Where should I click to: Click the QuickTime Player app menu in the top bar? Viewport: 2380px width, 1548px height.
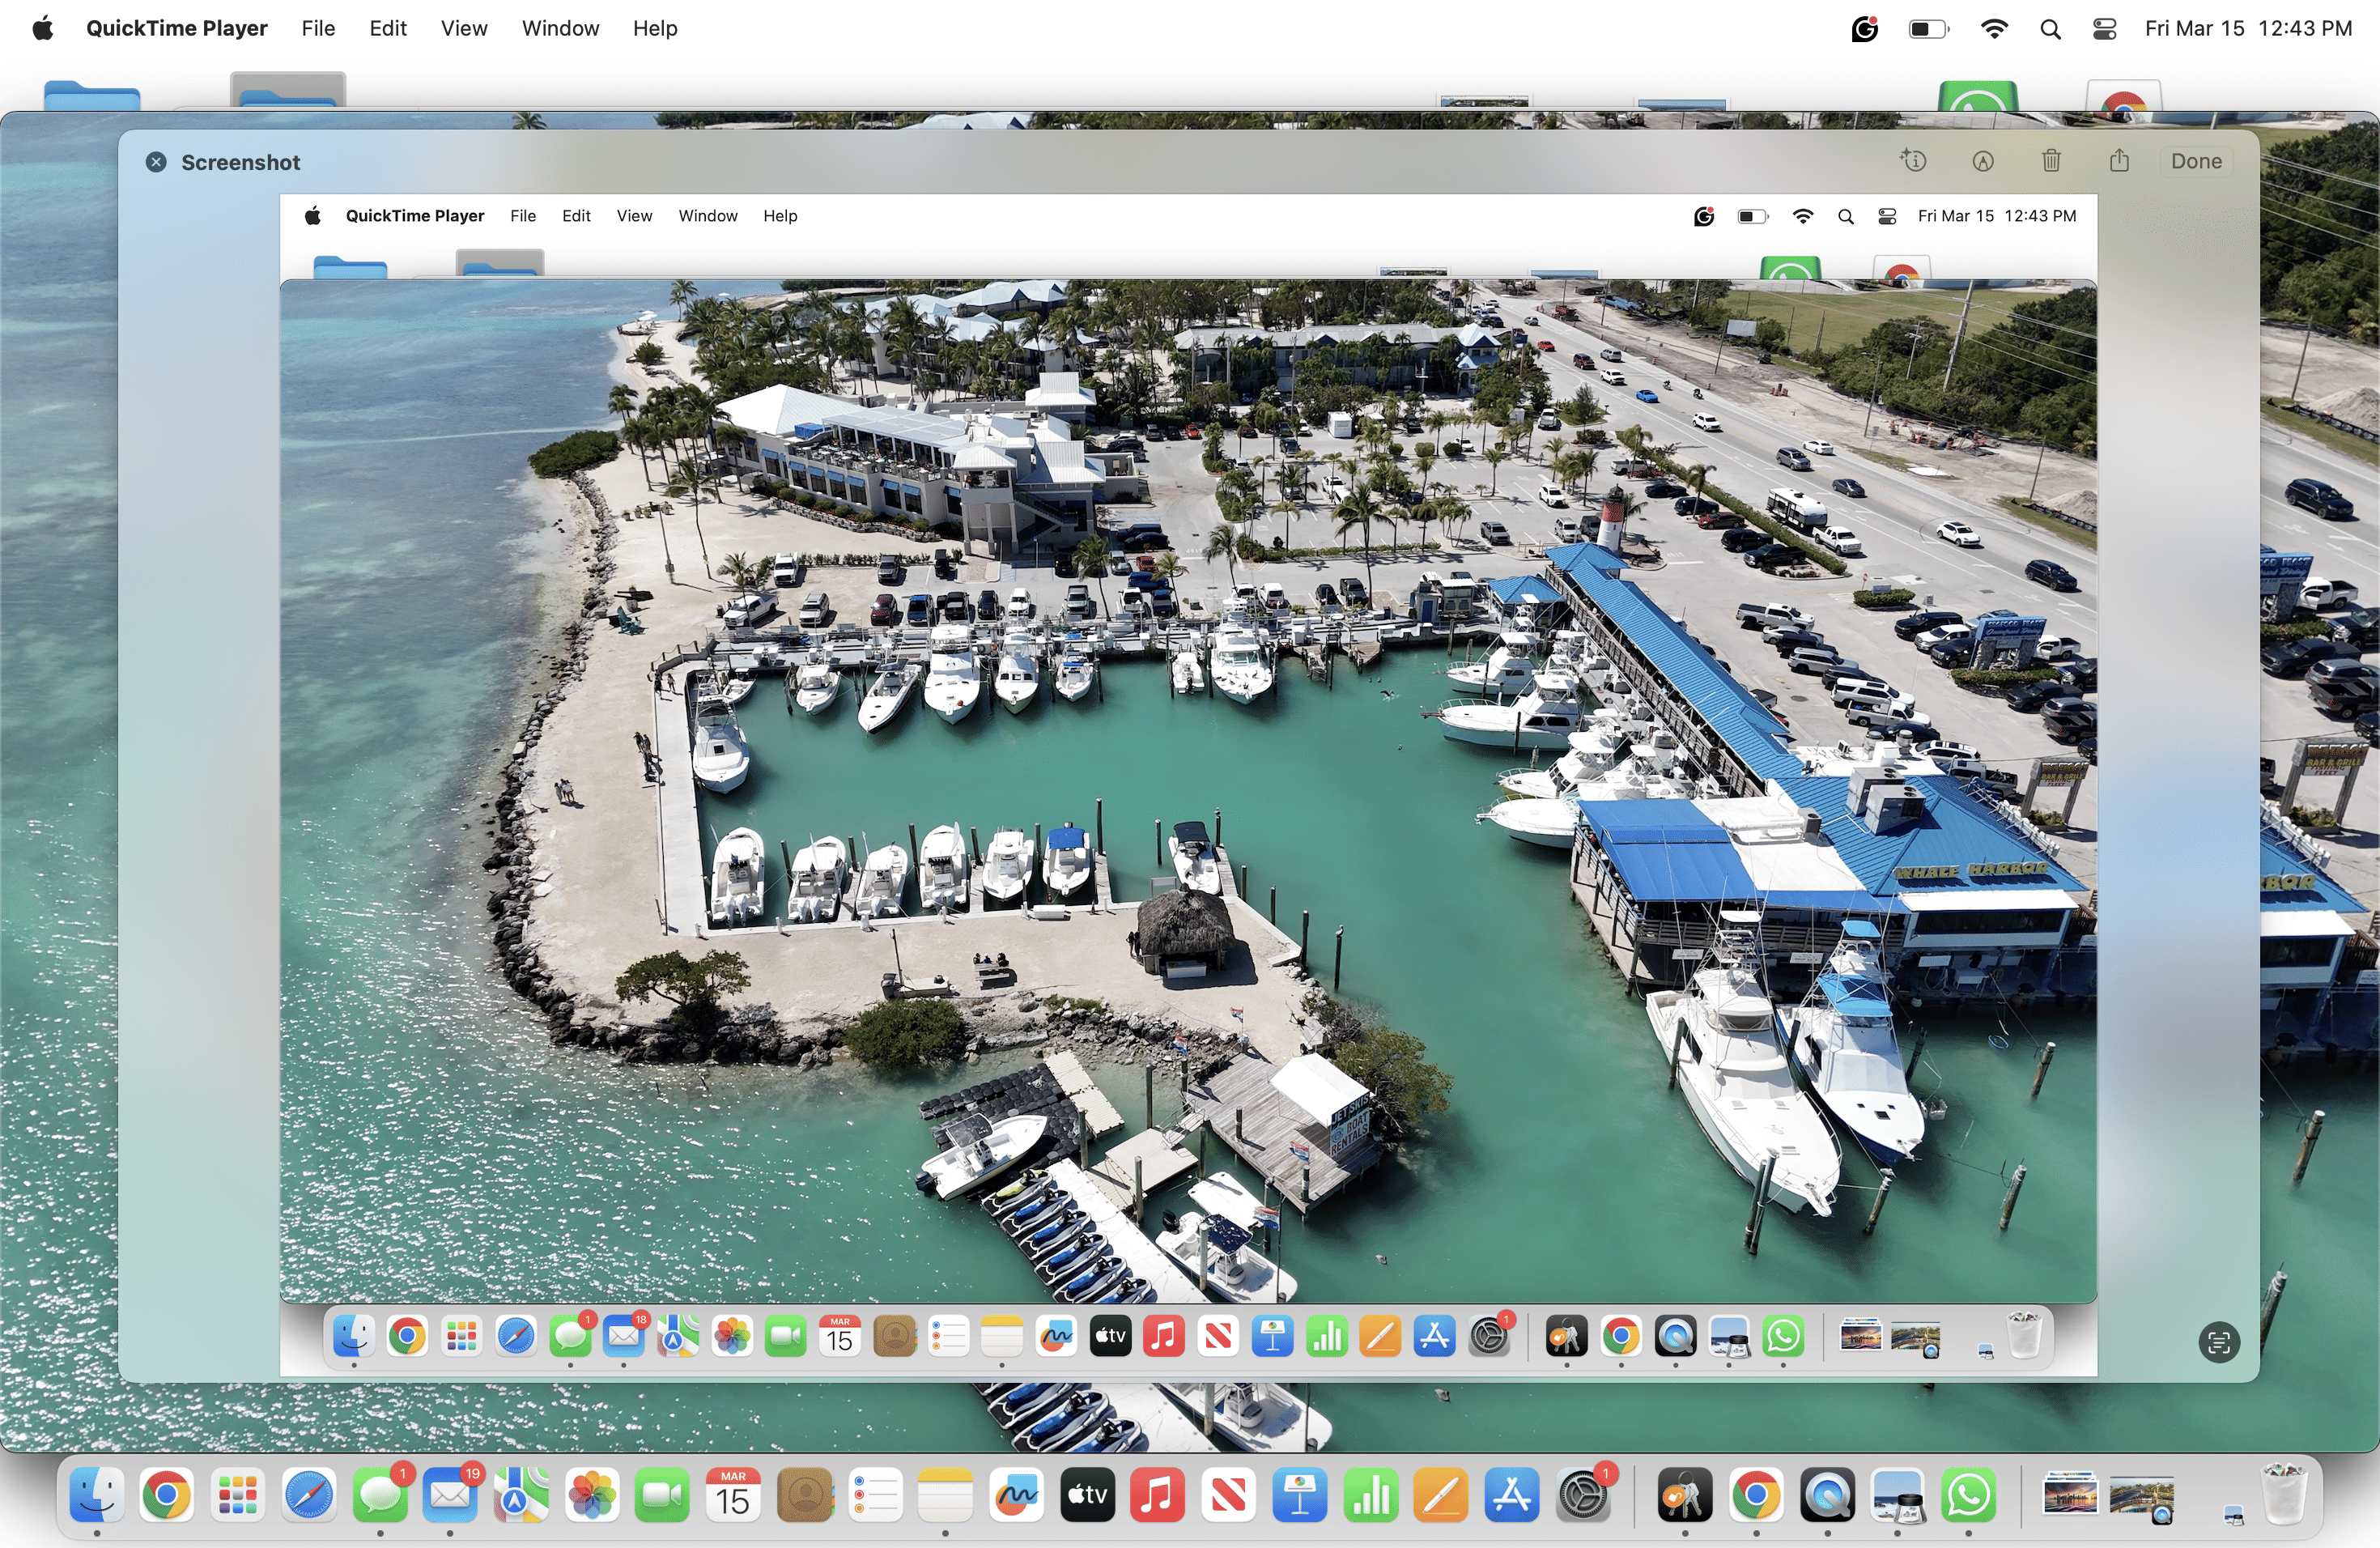[x=177, y=28]
